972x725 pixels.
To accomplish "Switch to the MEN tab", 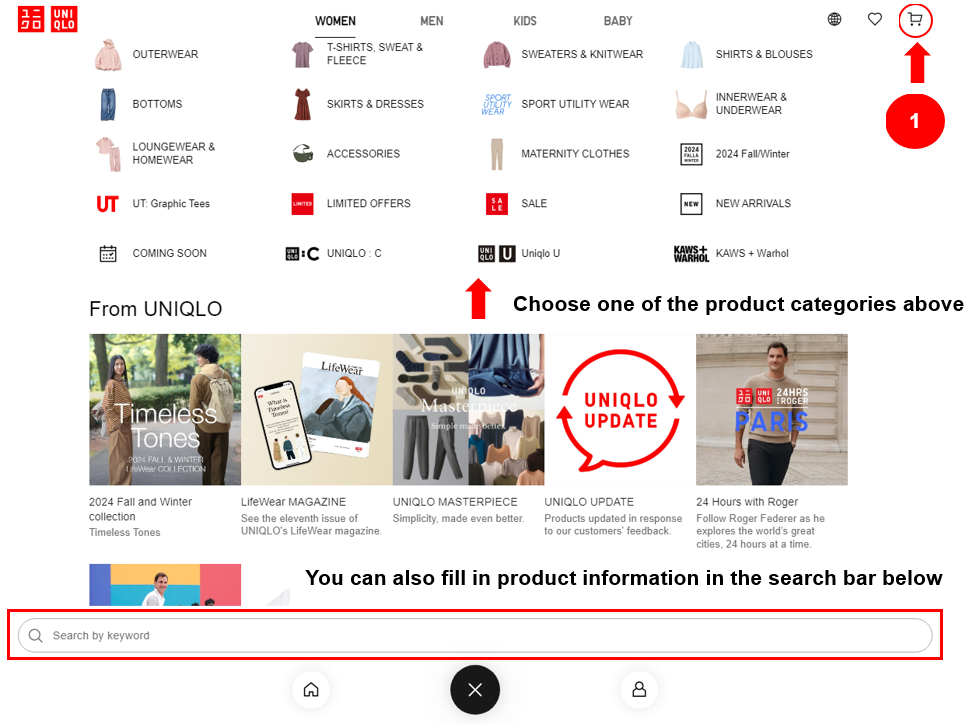I will point(431,21).
